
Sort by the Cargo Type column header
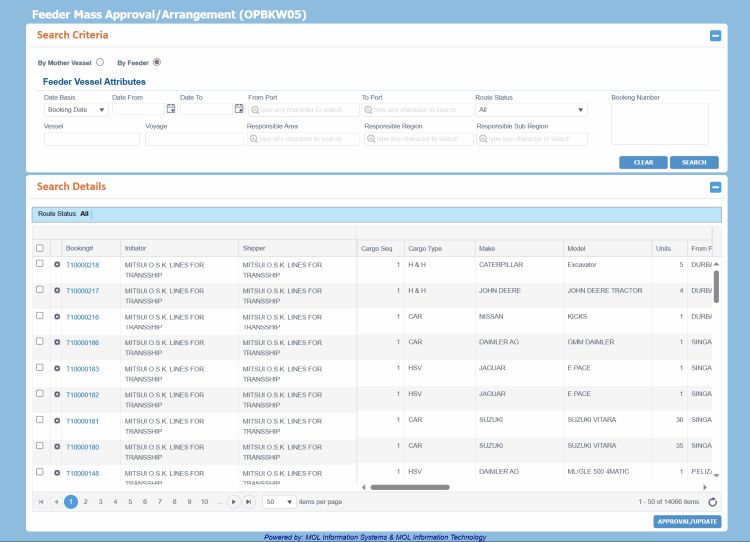tap(425, 248)
